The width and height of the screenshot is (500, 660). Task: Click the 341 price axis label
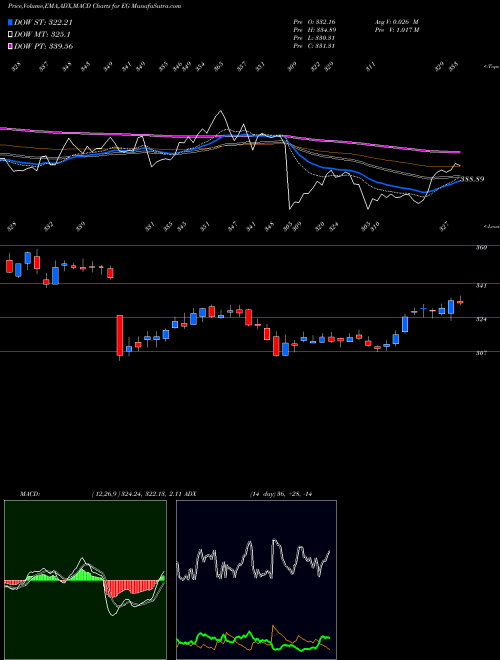tap(481, 286)
